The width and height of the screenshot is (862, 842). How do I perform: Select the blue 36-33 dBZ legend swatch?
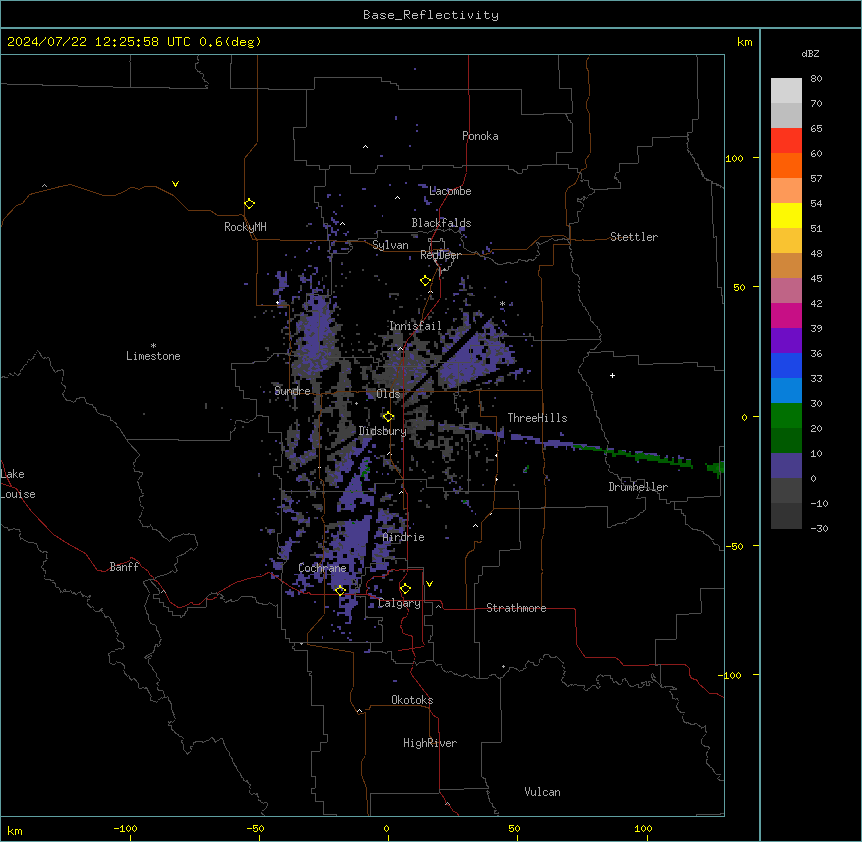pyautogui.click(x=786, y=365)
